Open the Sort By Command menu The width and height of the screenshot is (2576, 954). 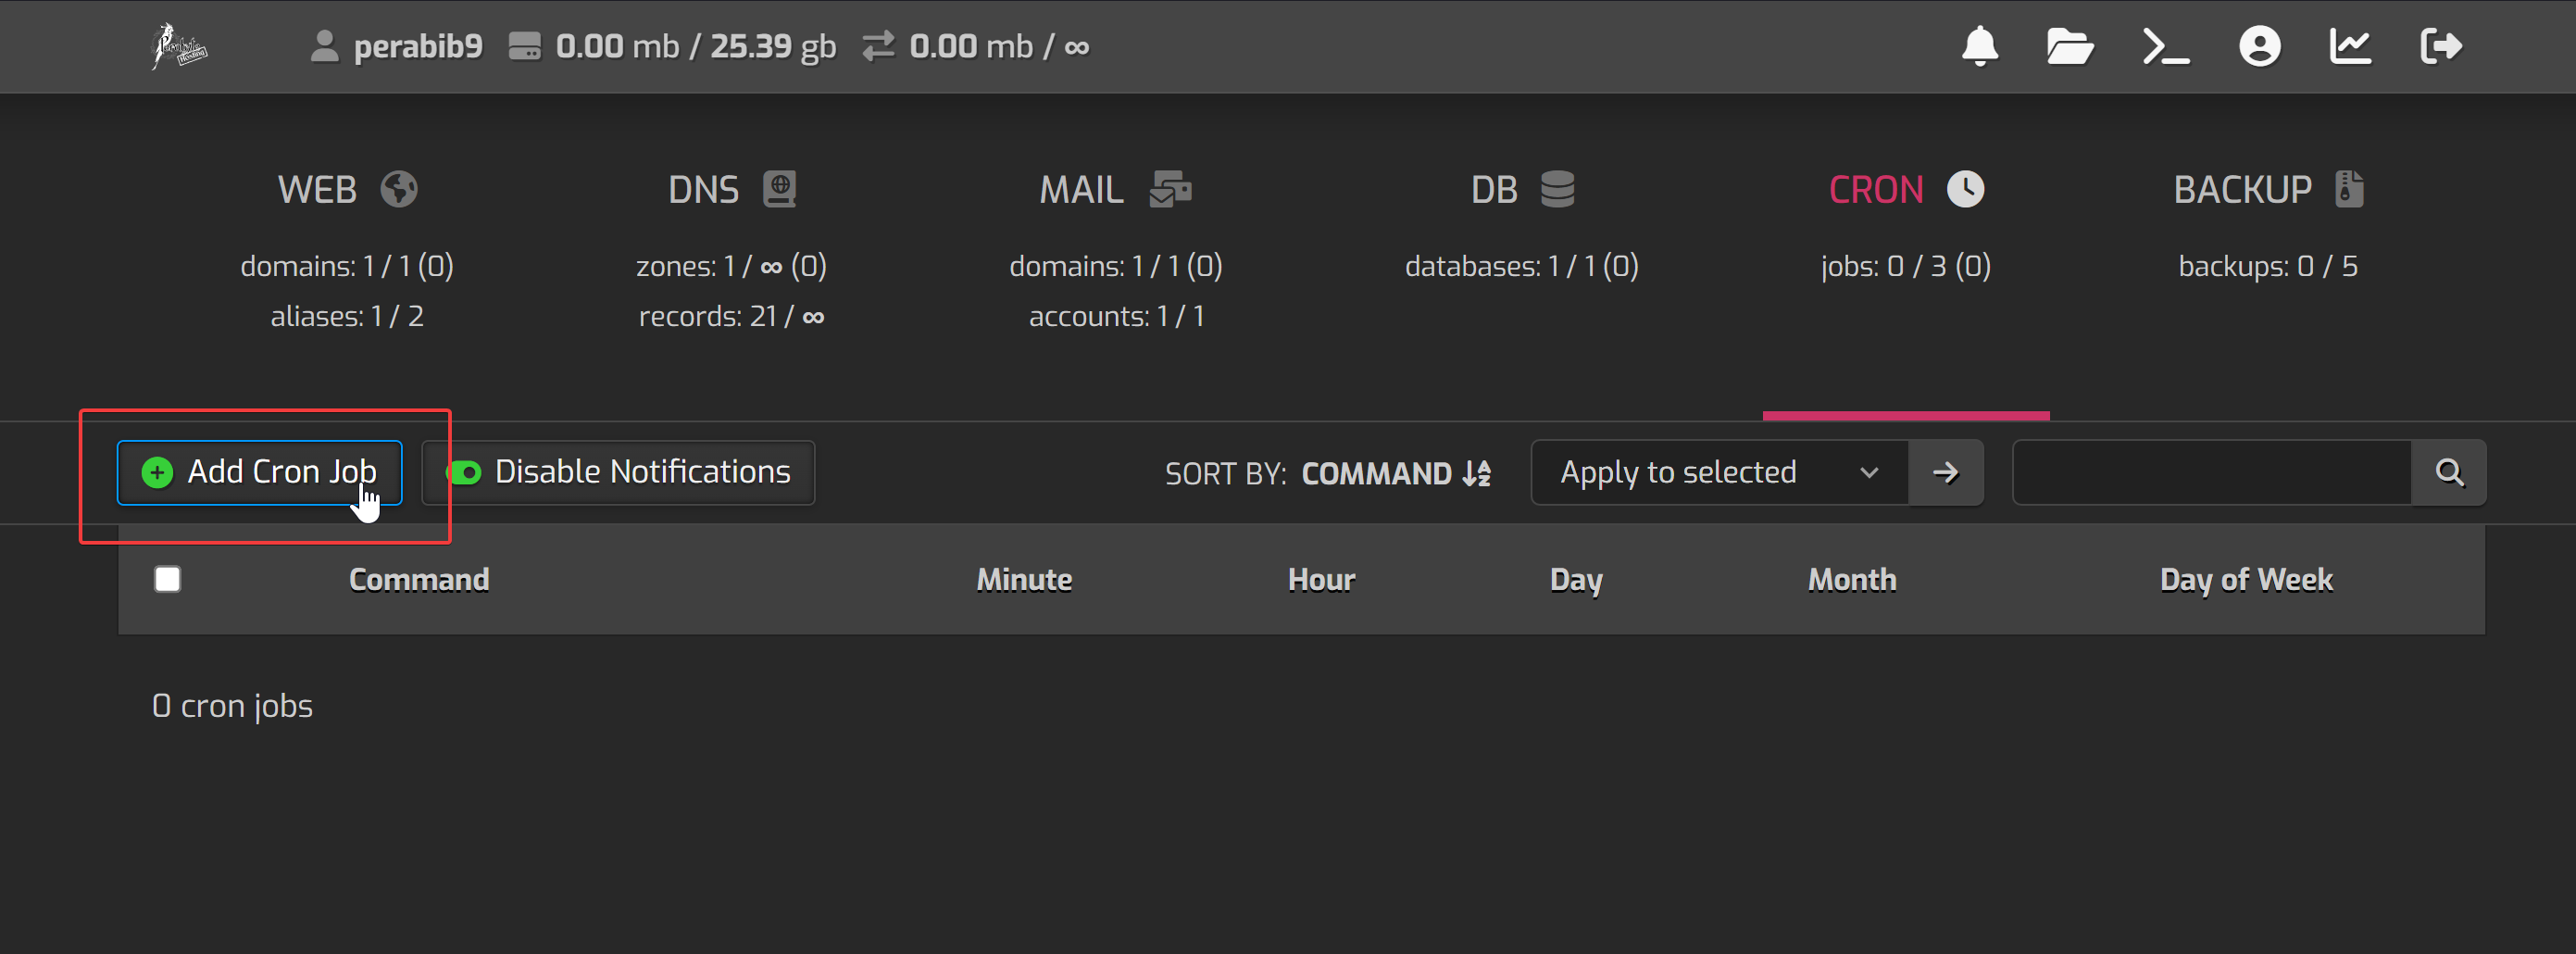click(1395, 474)
